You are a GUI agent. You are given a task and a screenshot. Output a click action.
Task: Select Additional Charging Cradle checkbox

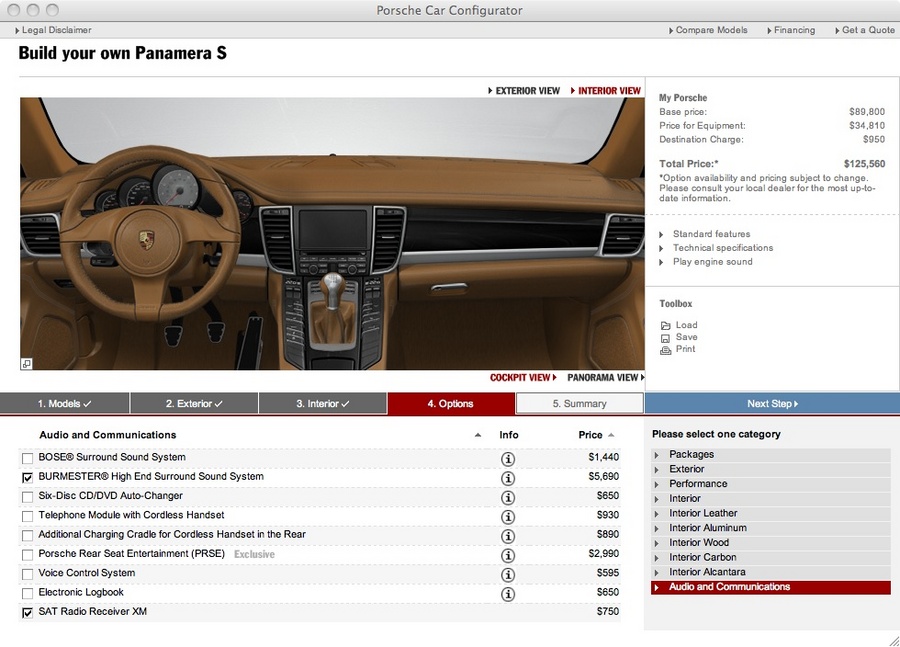coord(27,536)
